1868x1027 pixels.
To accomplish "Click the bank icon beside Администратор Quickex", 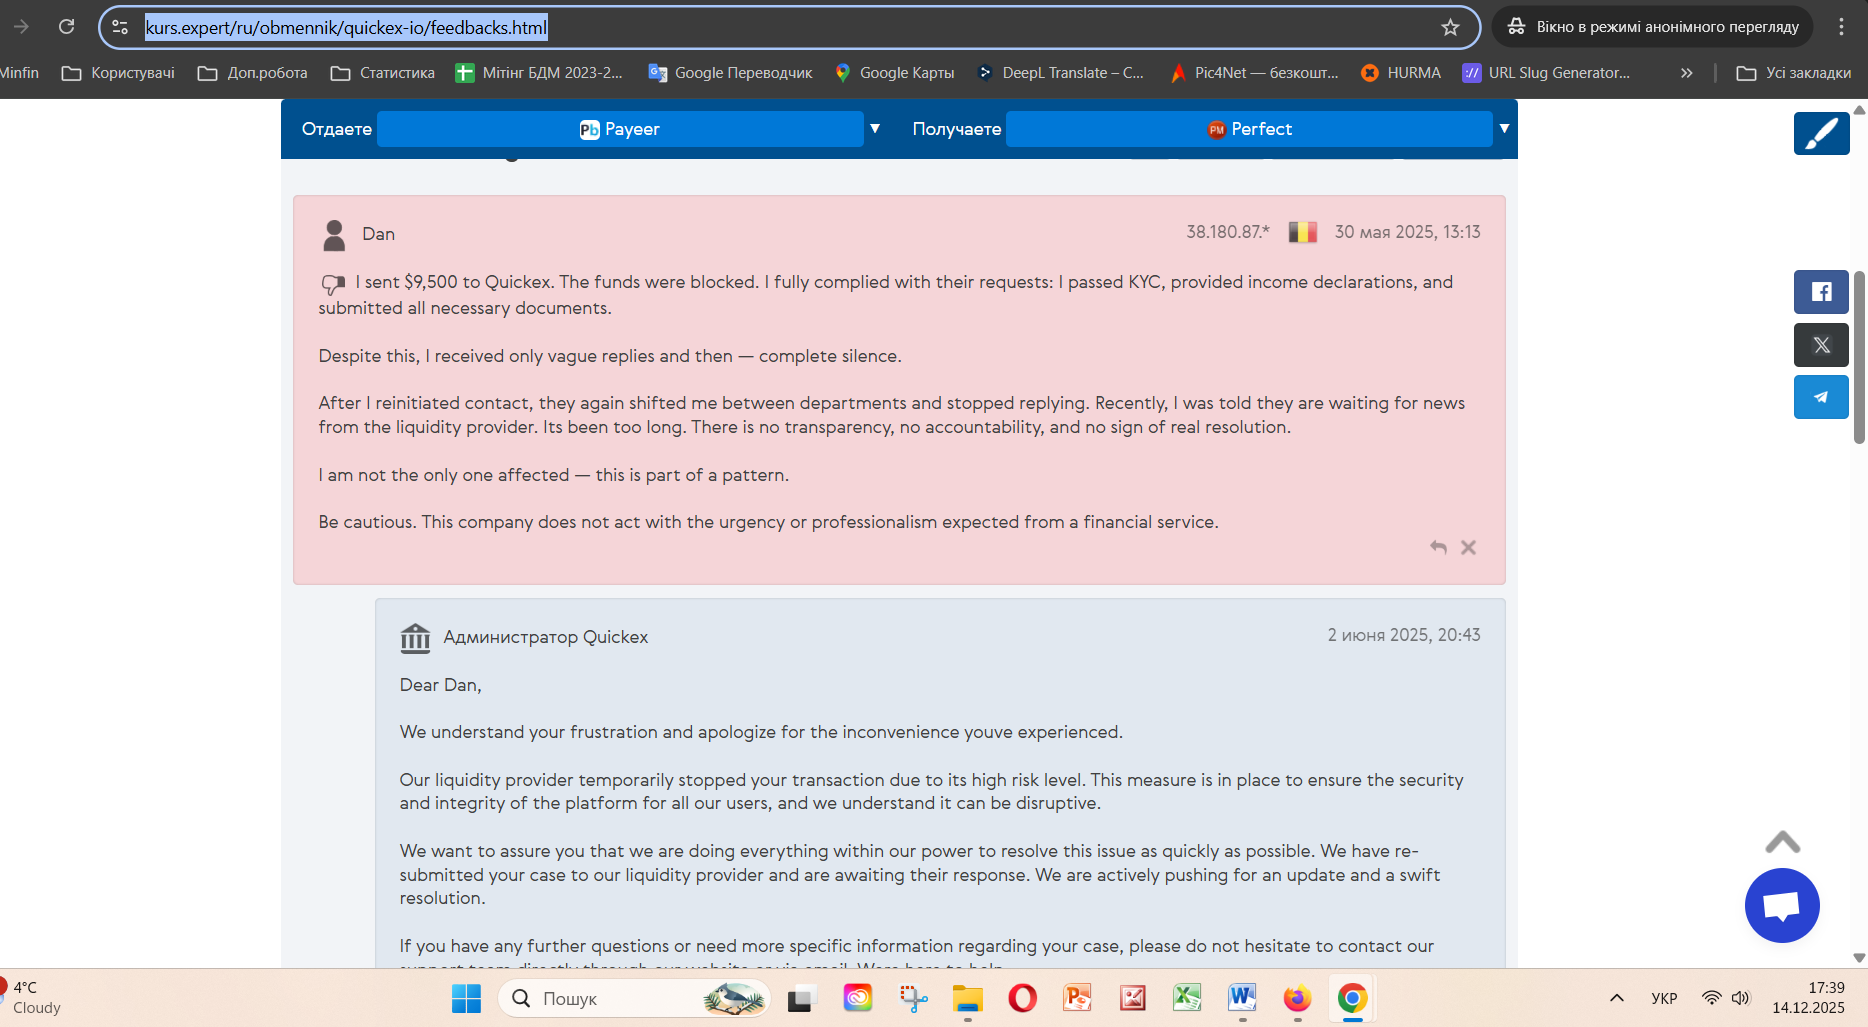I will click(415, 637).
